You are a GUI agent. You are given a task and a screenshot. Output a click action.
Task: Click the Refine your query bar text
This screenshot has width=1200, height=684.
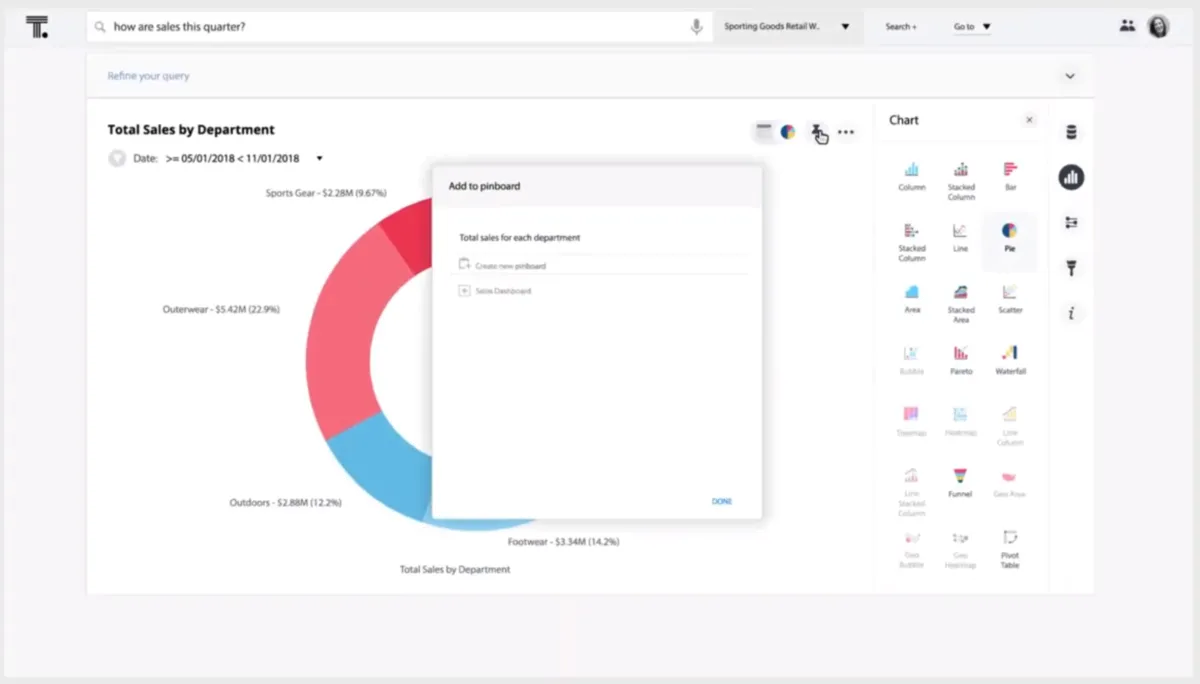point(148,76)
